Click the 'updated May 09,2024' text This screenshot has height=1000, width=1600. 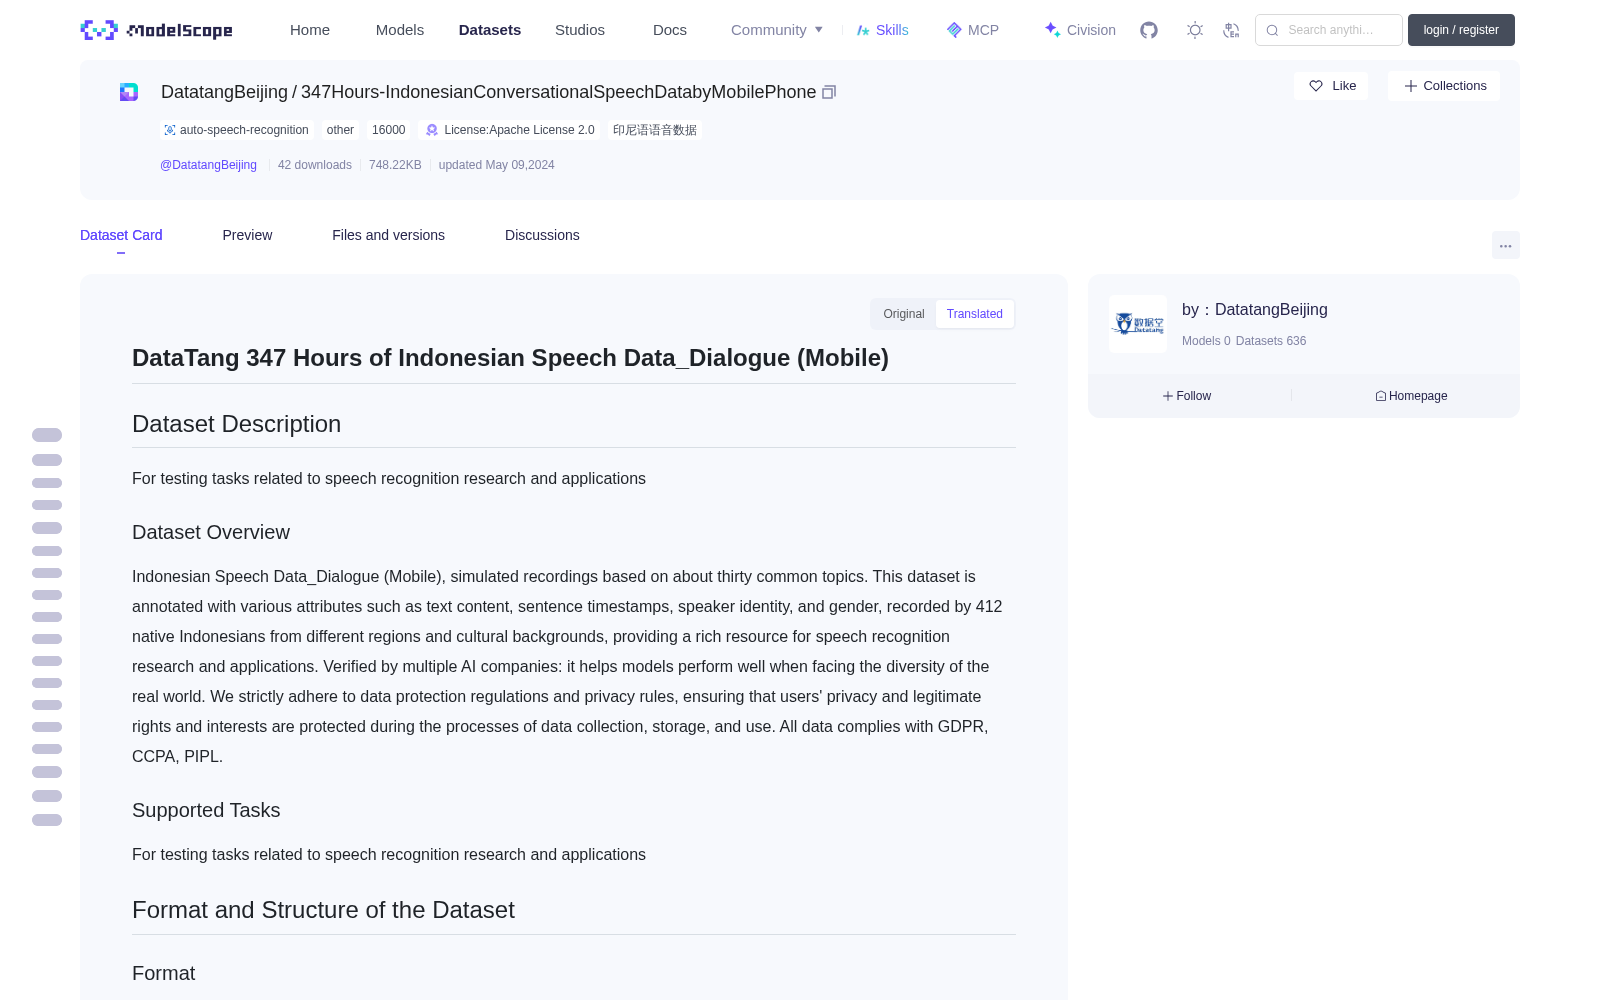point(496,165)
